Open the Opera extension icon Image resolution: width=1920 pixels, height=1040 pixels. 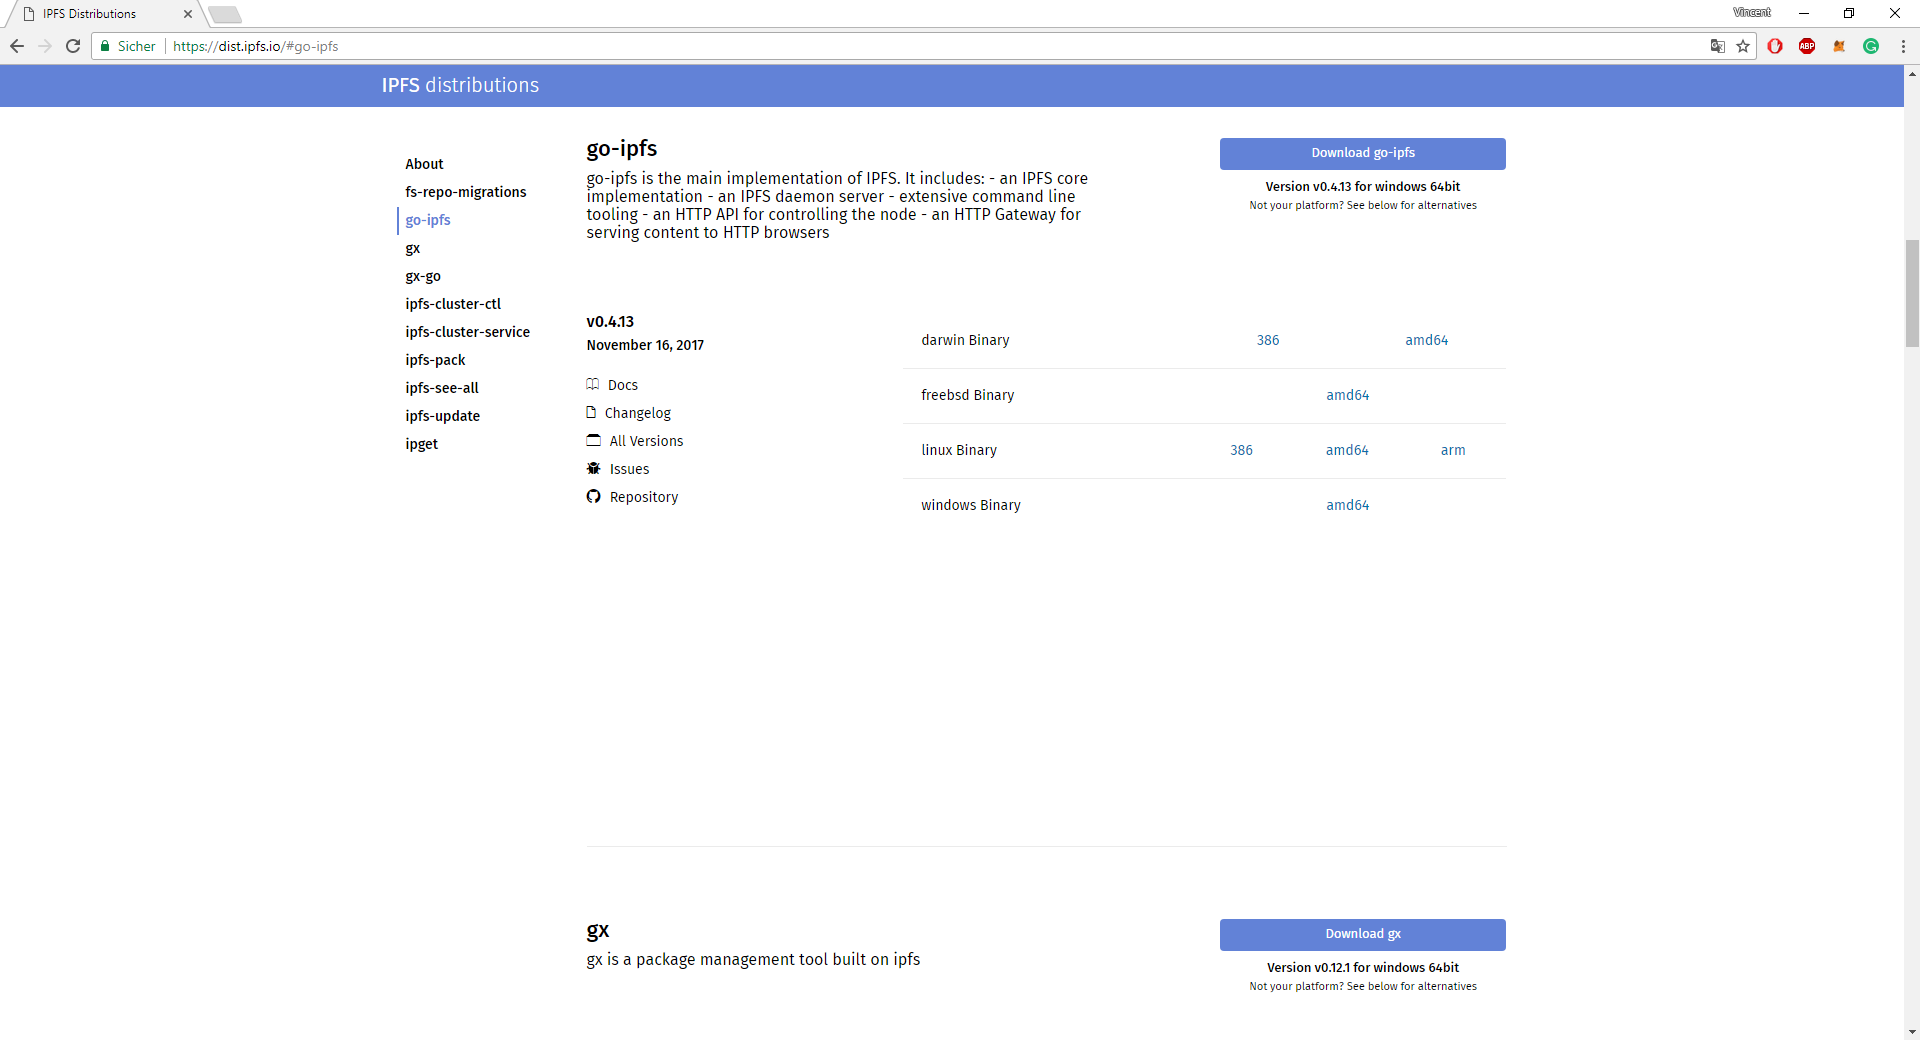(1775, 46)
